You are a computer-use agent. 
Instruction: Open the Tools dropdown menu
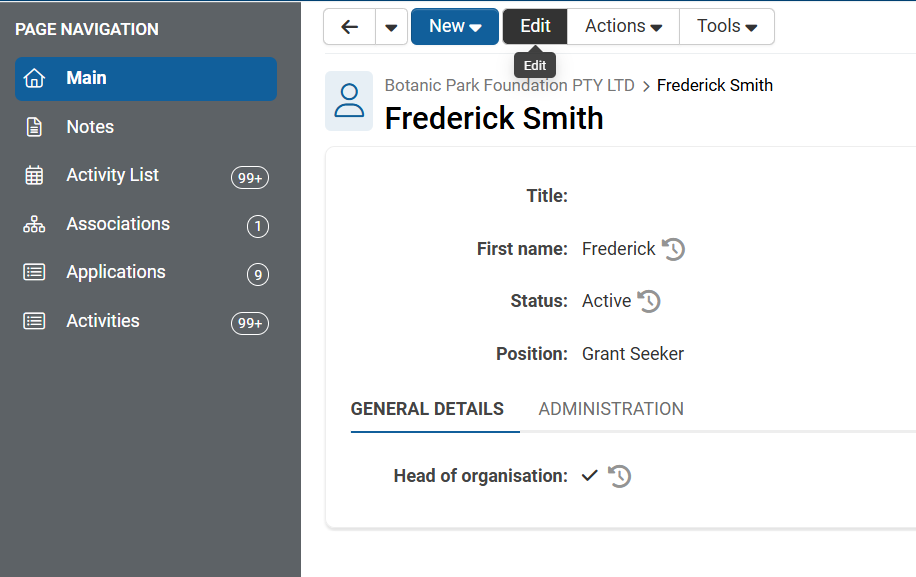pos(727,27)
